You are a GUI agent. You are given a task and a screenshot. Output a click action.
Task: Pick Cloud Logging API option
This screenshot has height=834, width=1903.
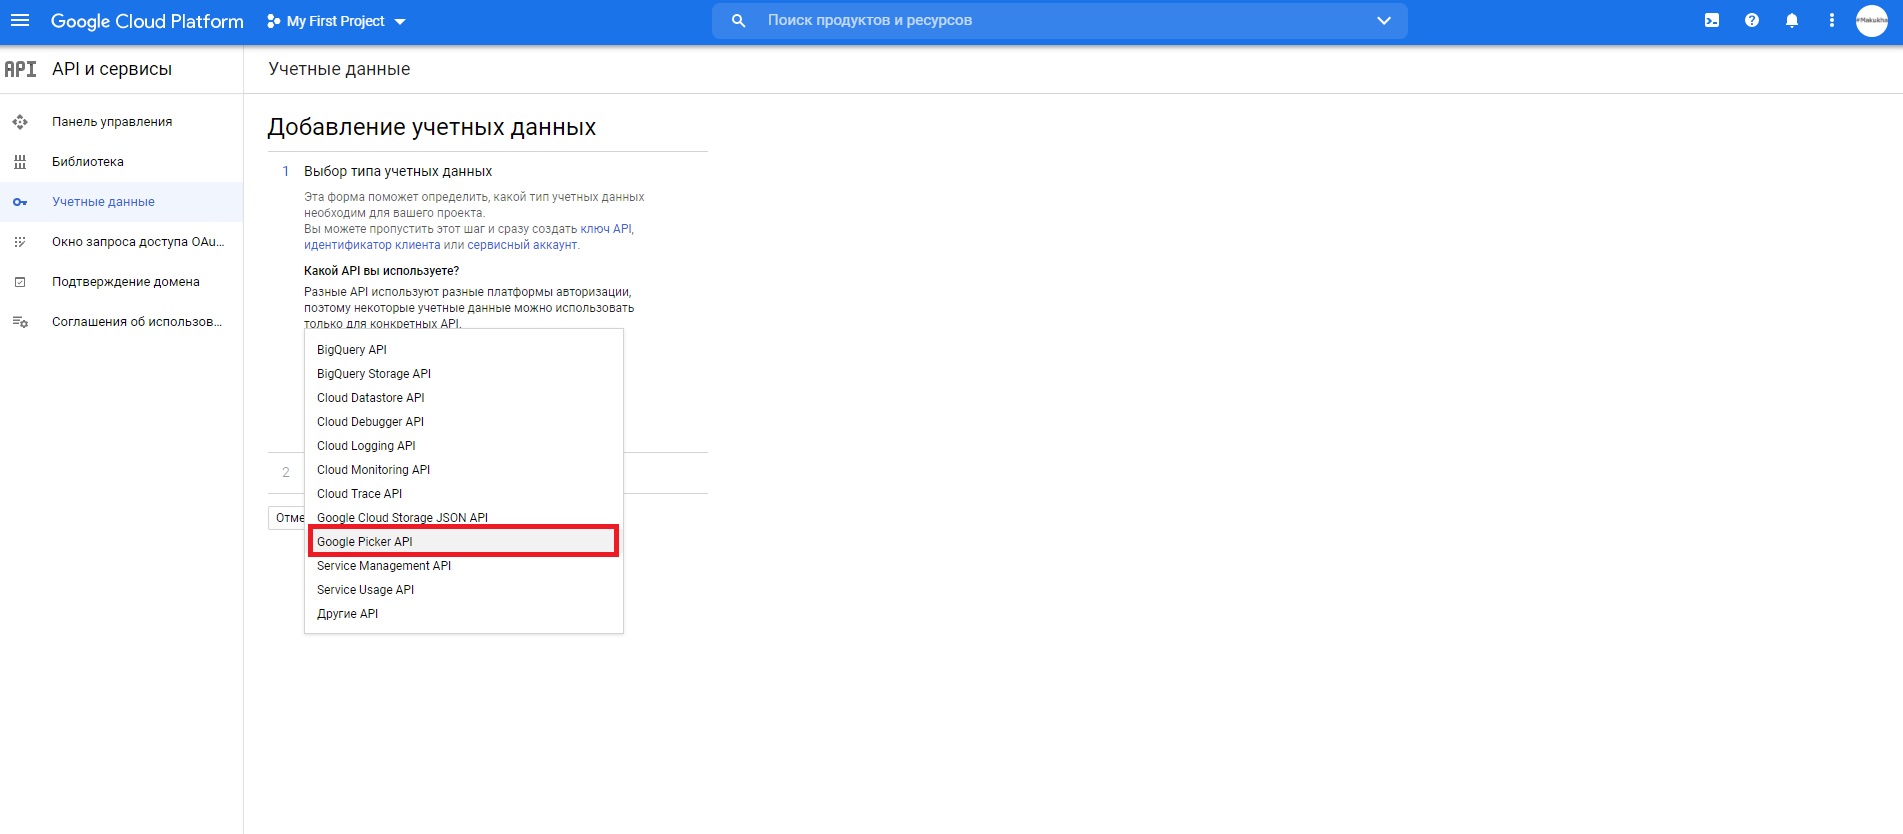coord(464,446)
